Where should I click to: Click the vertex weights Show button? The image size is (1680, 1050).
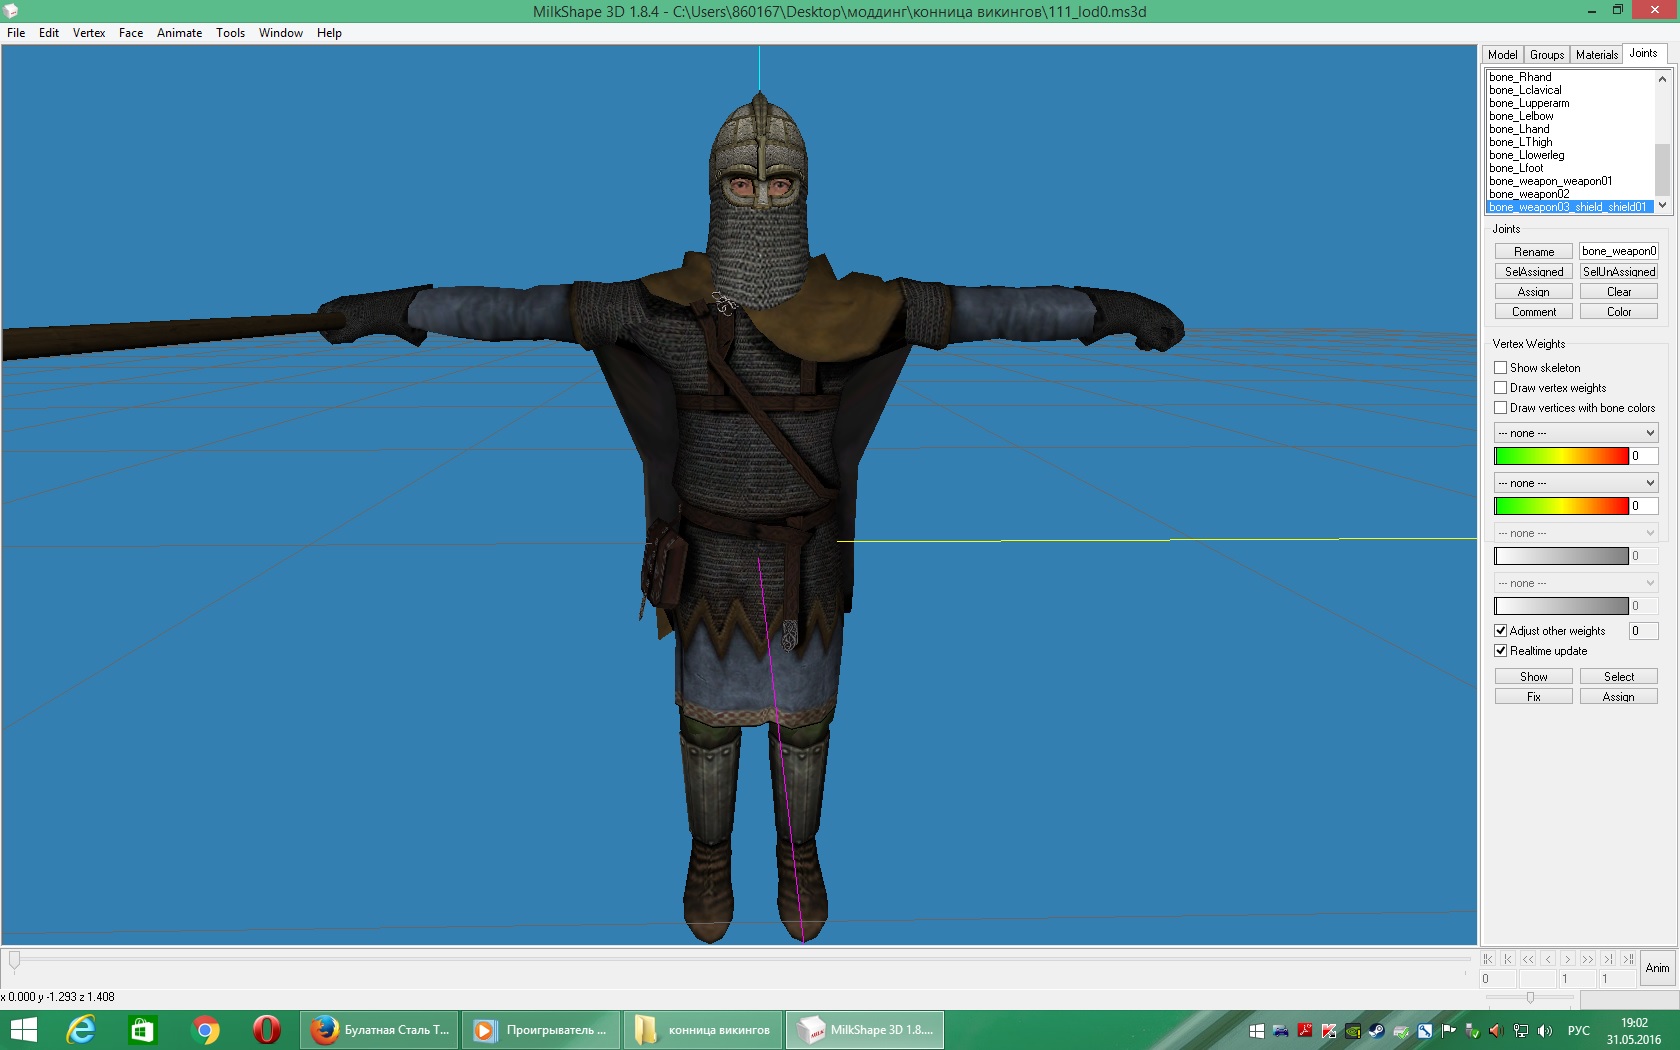coord(1533,677)
